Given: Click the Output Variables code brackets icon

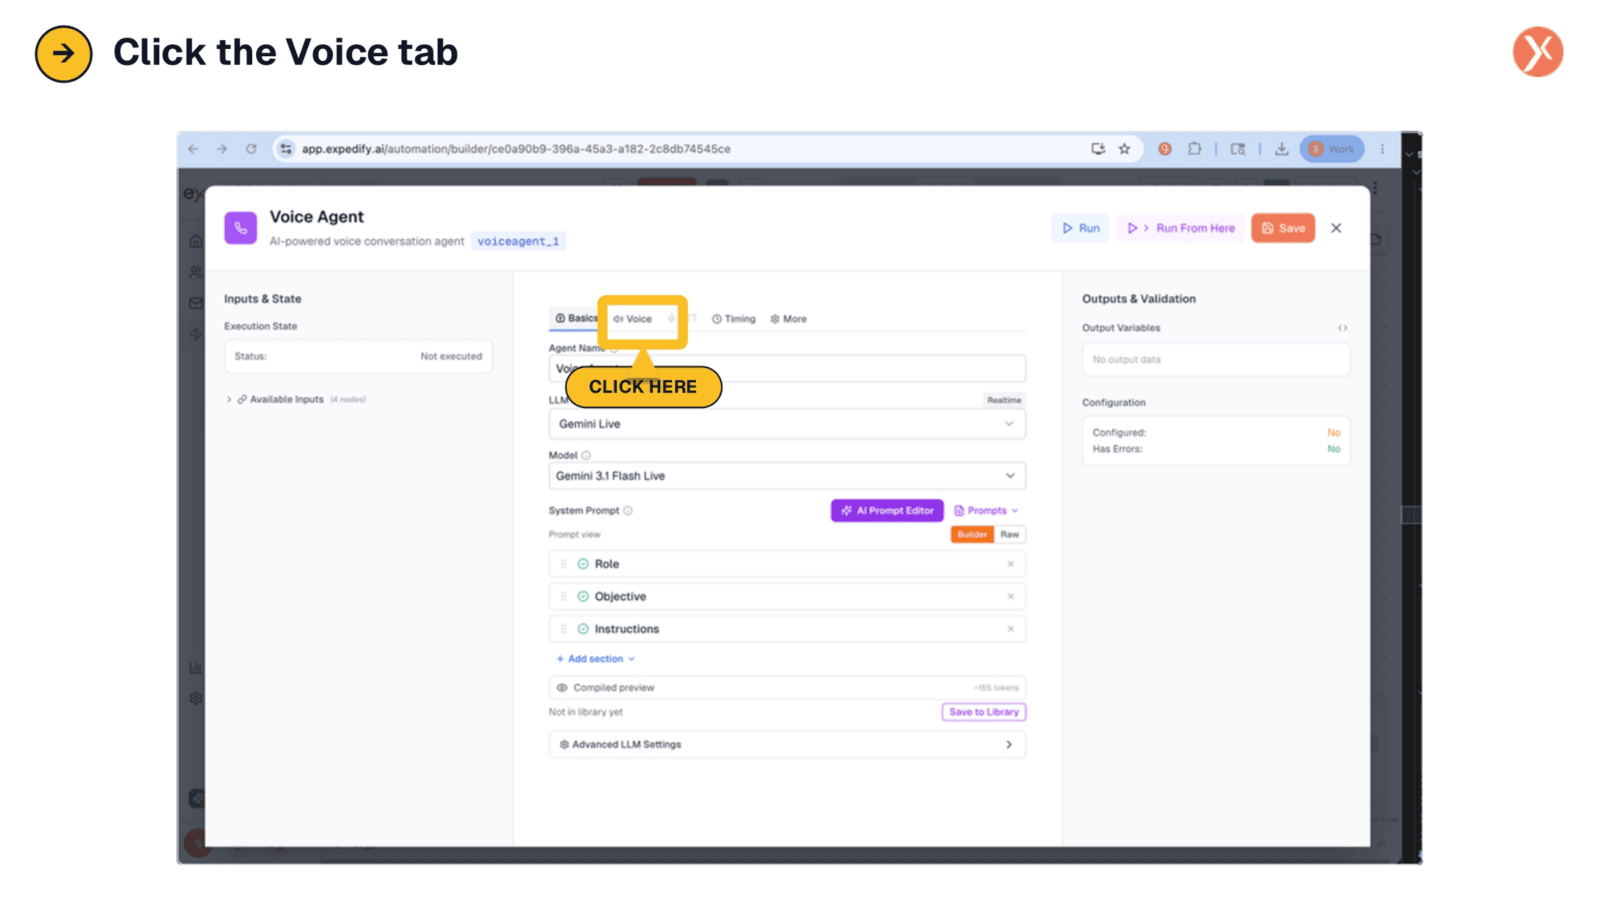Looking at the screenshot, I should pos(1342,328).
